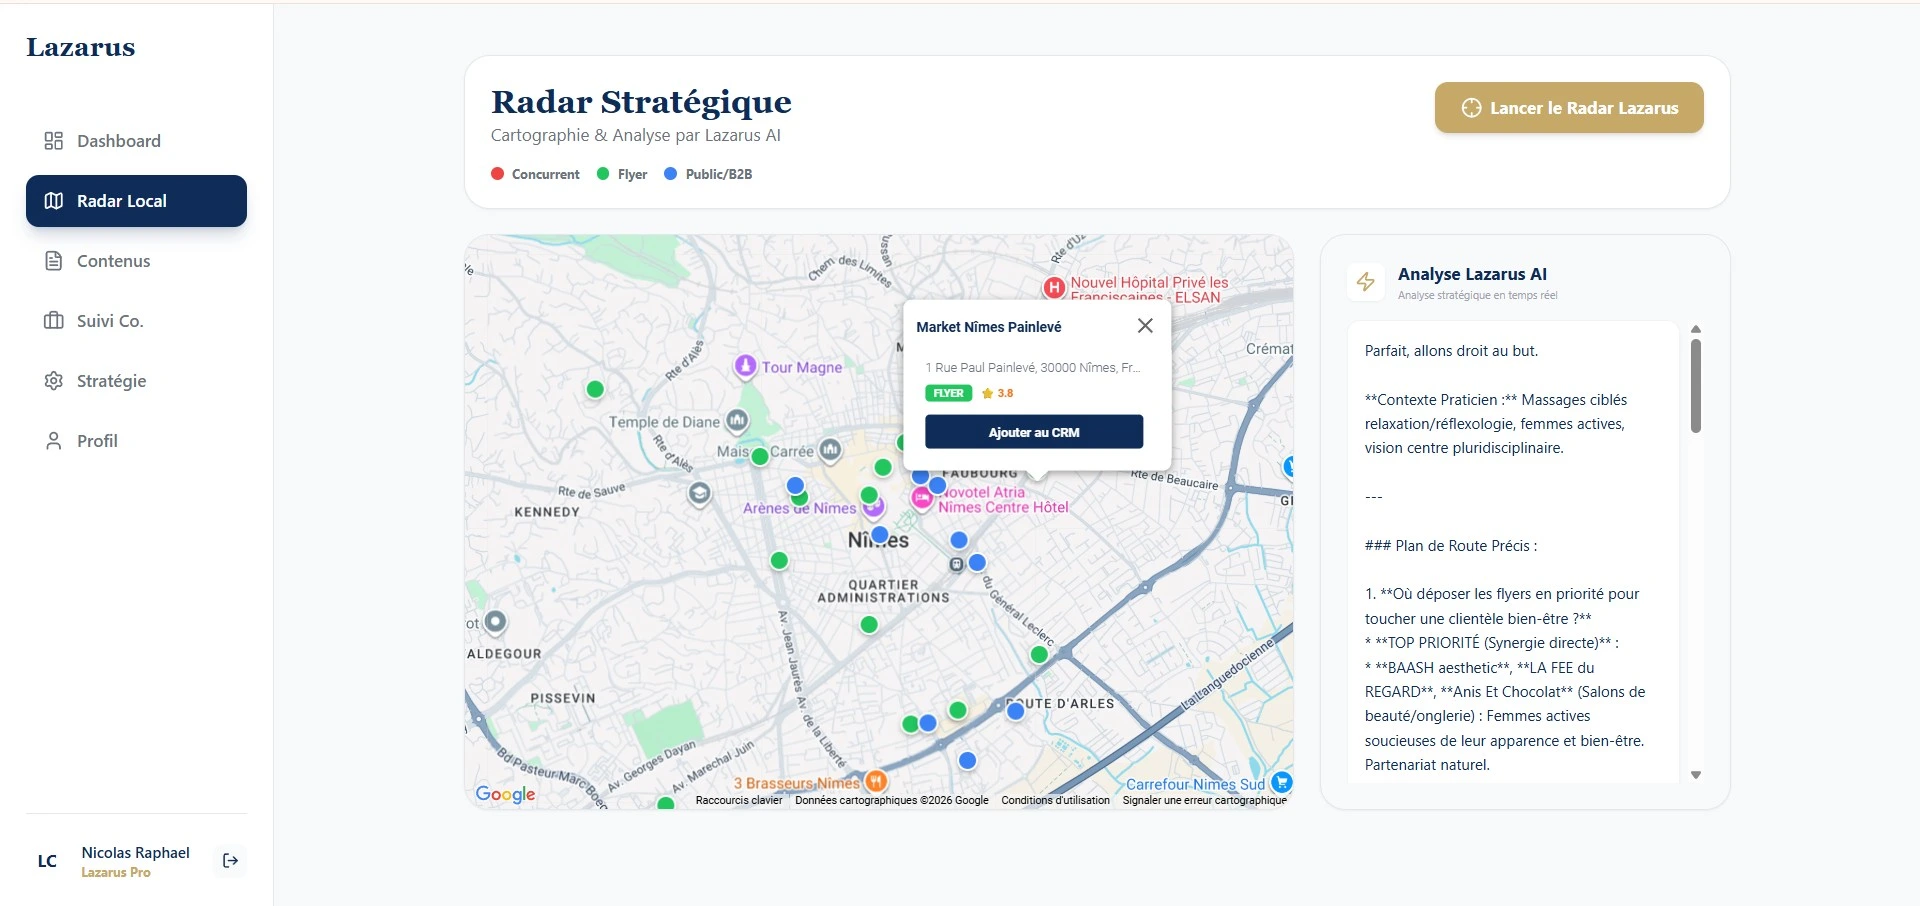Image resolution: width=1920 pixels, height=906 pixels.
Task: Click the blue pin on the Nîmes label
Action: 879,536
